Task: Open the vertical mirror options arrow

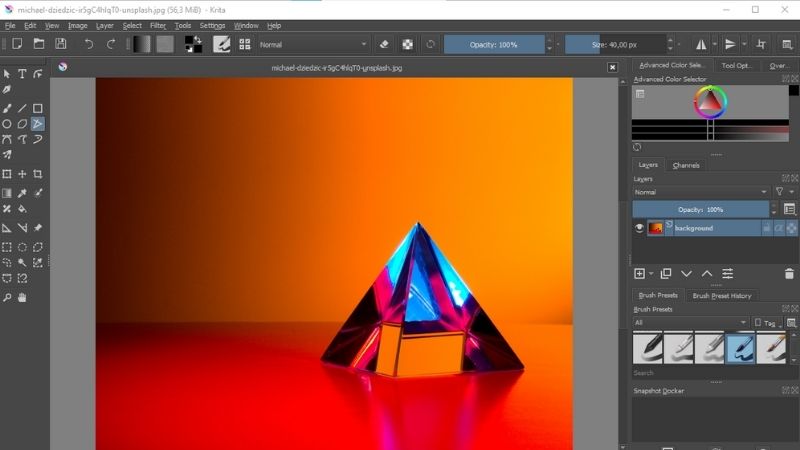Action: click(744, 44)
